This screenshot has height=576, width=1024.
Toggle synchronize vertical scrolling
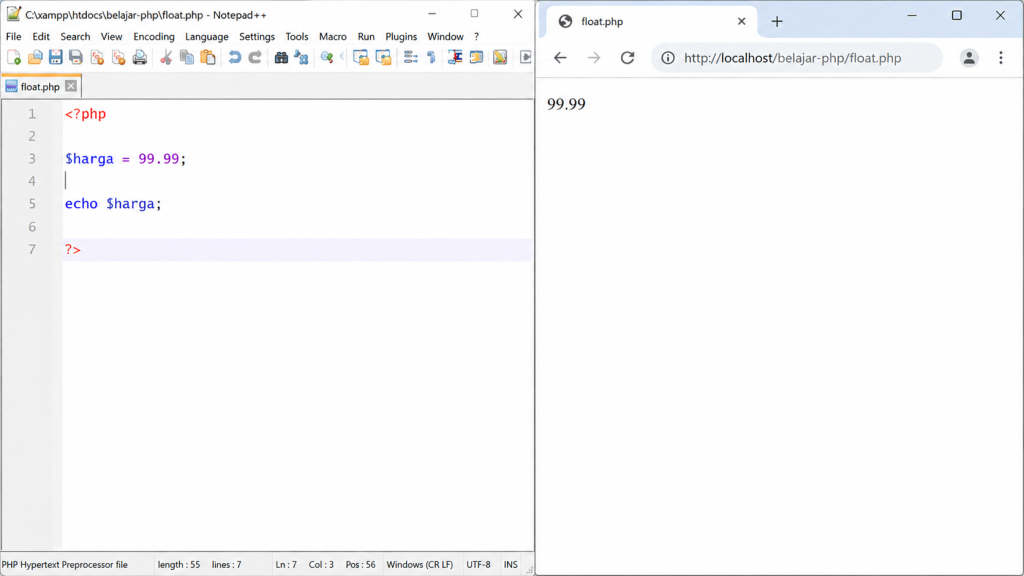[x=360, y=57]
